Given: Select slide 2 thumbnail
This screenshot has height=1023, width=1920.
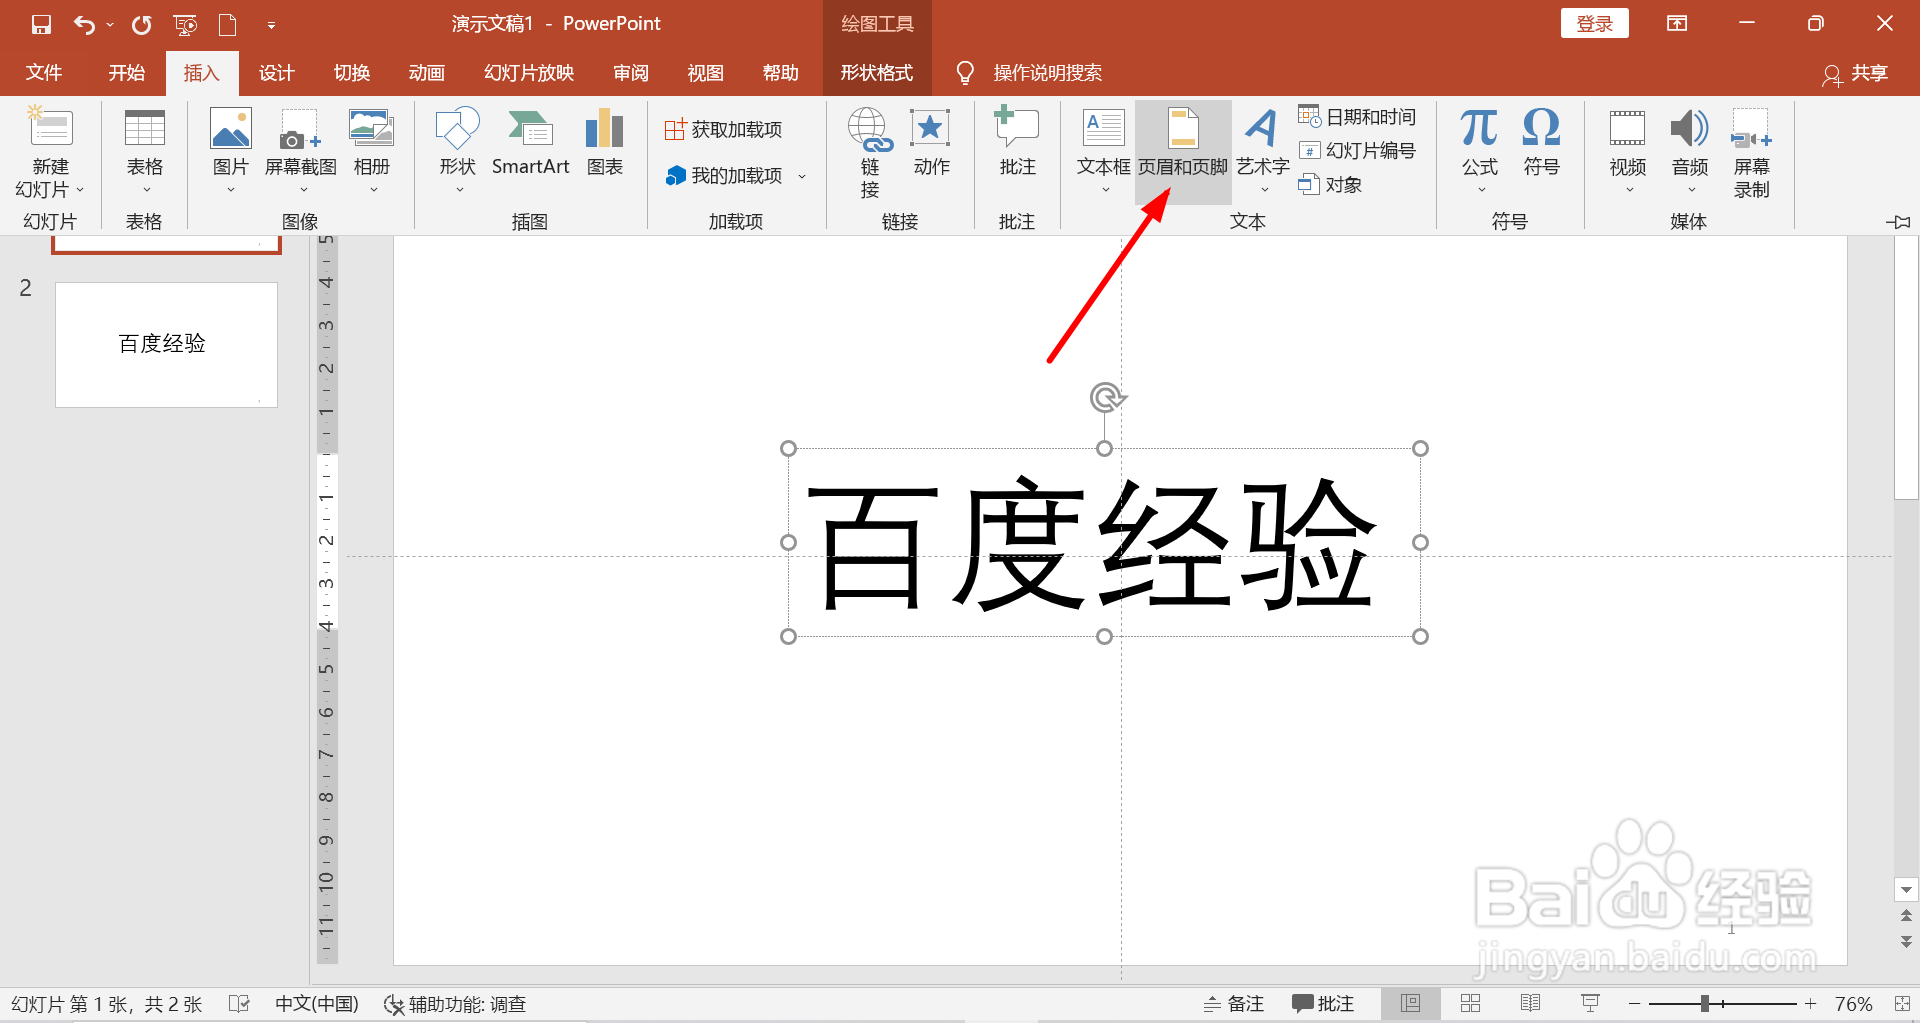Looking at the screenshot, I should click(x=166, y=345).
